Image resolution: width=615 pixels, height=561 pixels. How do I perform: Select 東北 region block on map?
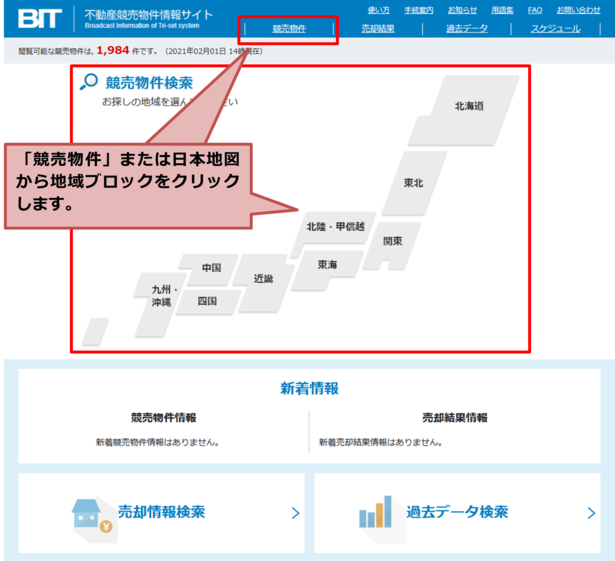pyautogui.click(x=413, y=183)
